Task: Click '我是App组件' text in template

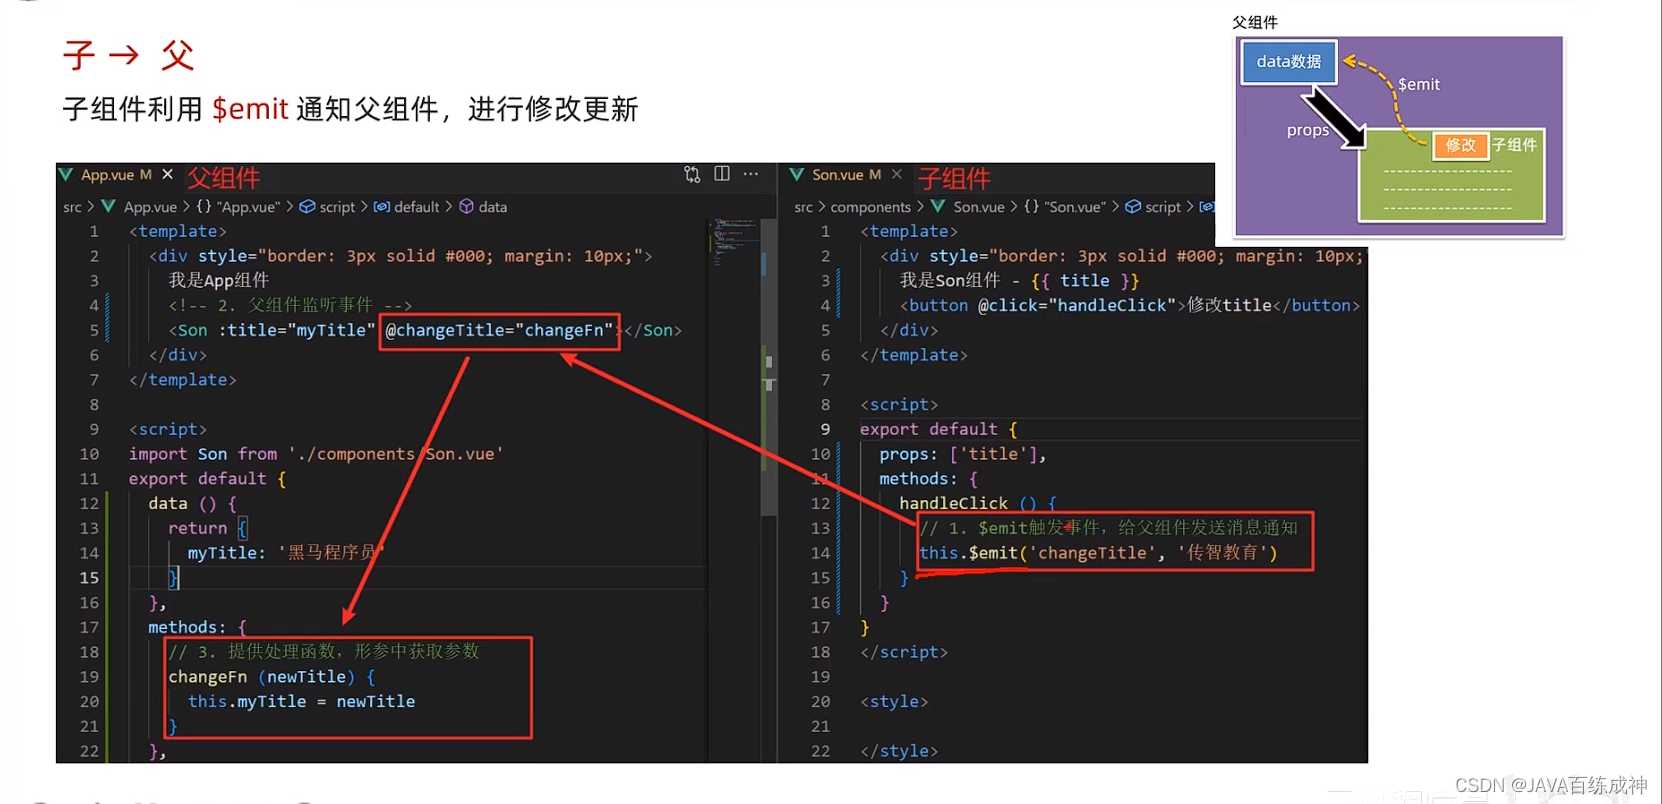Action: click(218, 281)
